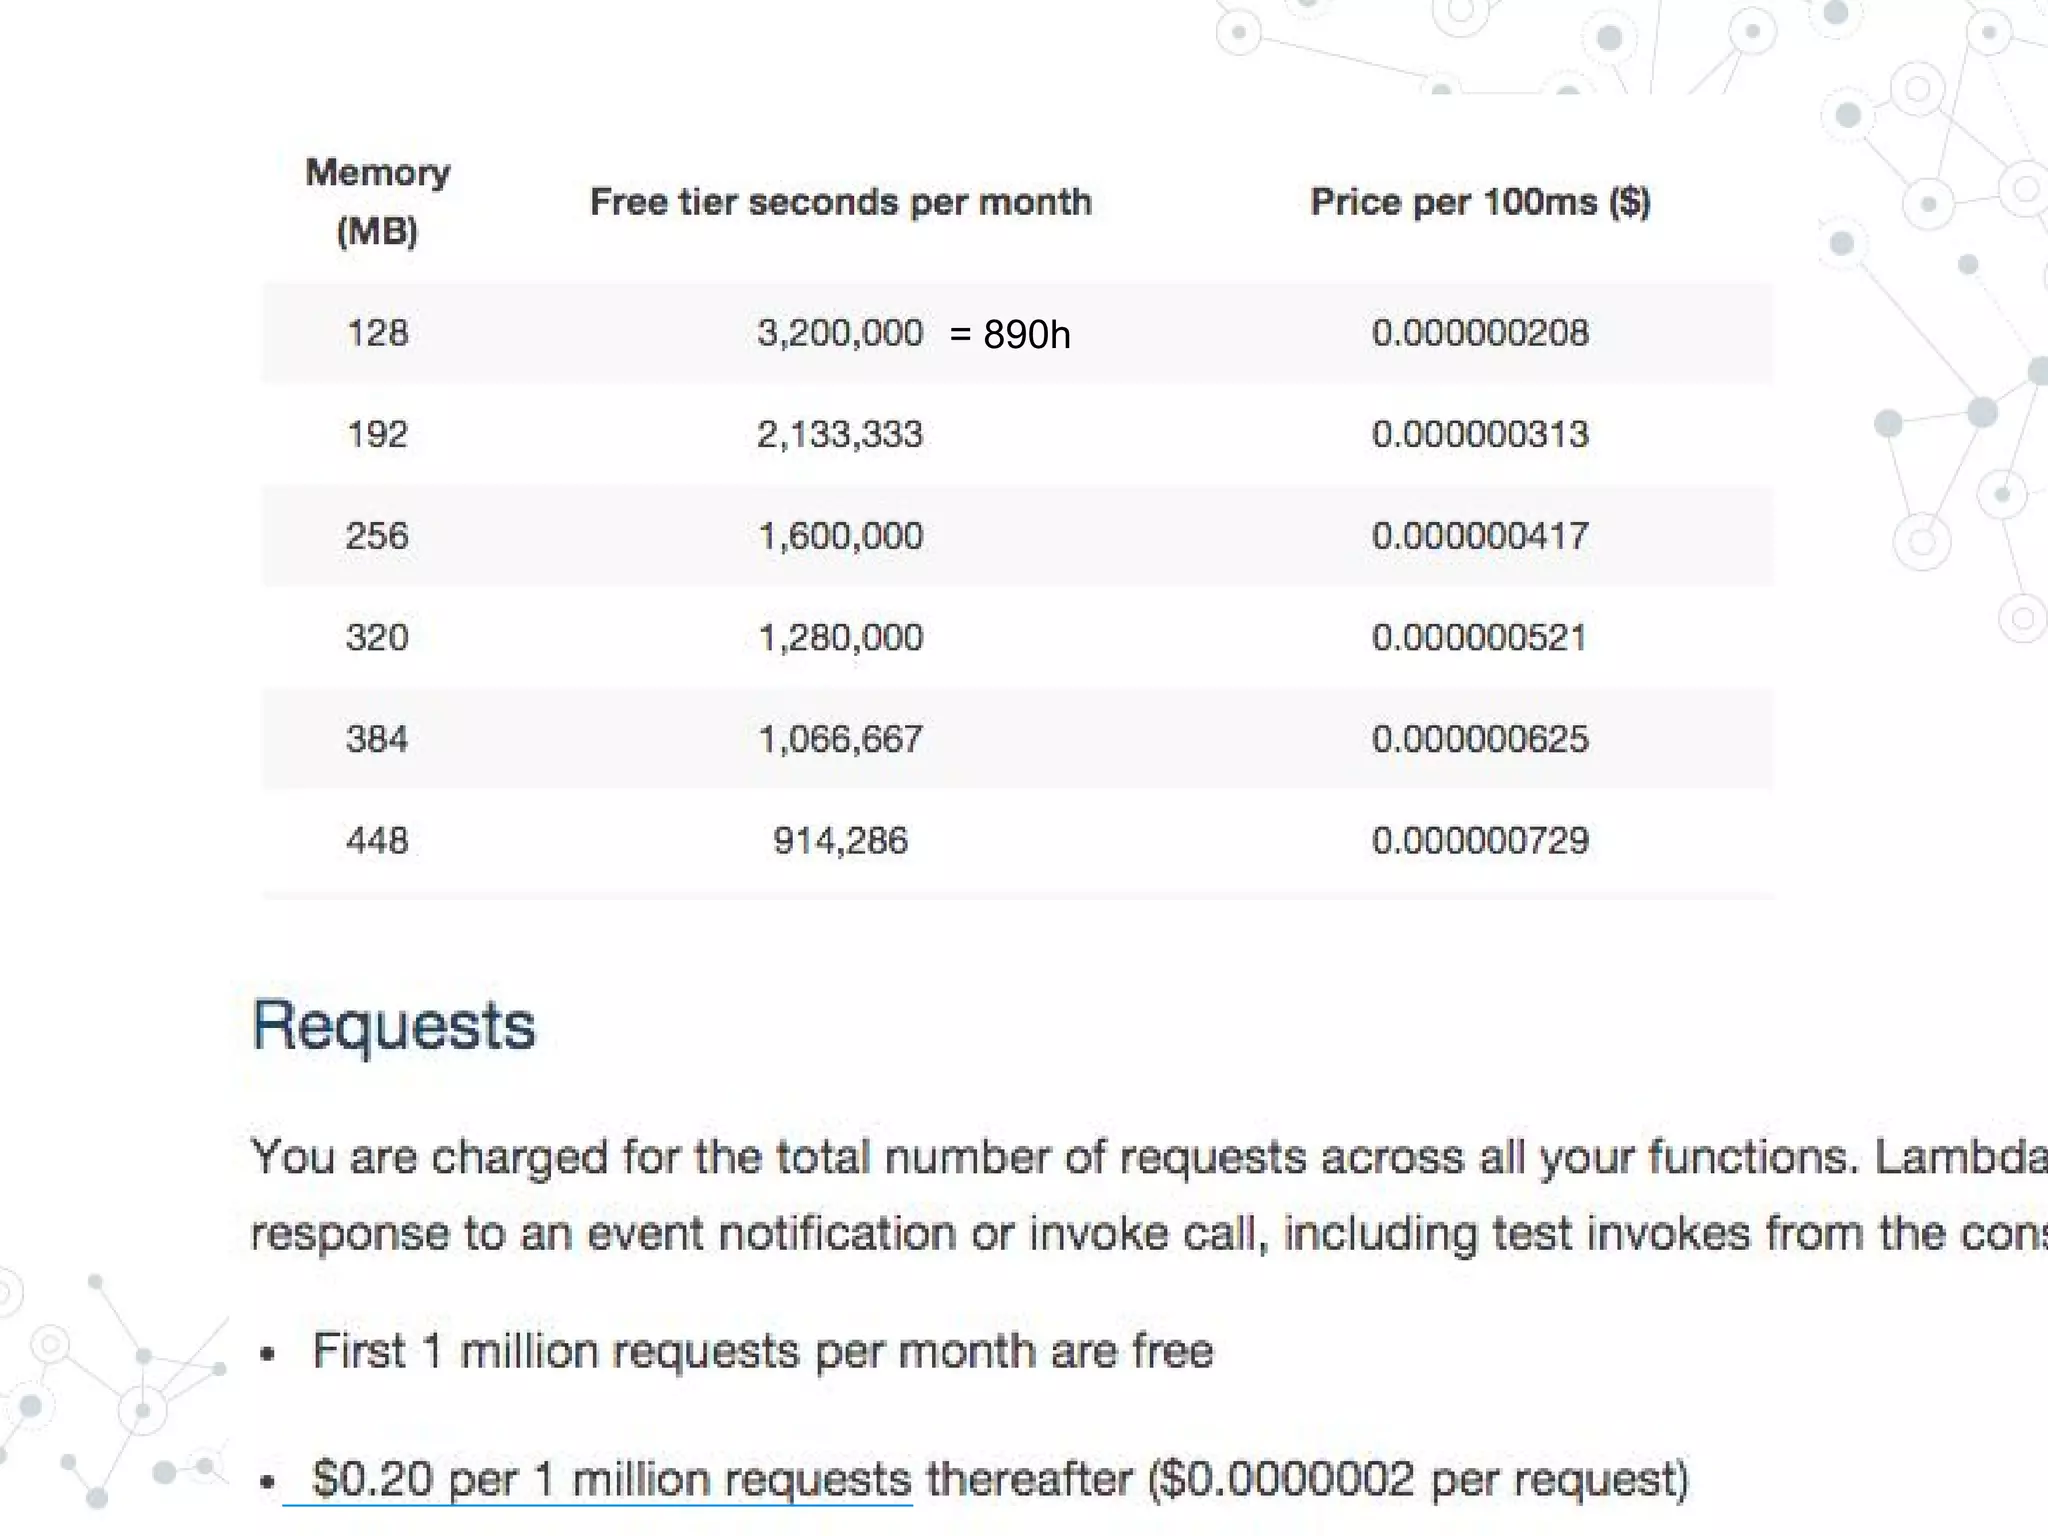Select the "First 1 million requests" bullet text
The width and height of the screenshot is (2048, 1536).
point(763,1351)
